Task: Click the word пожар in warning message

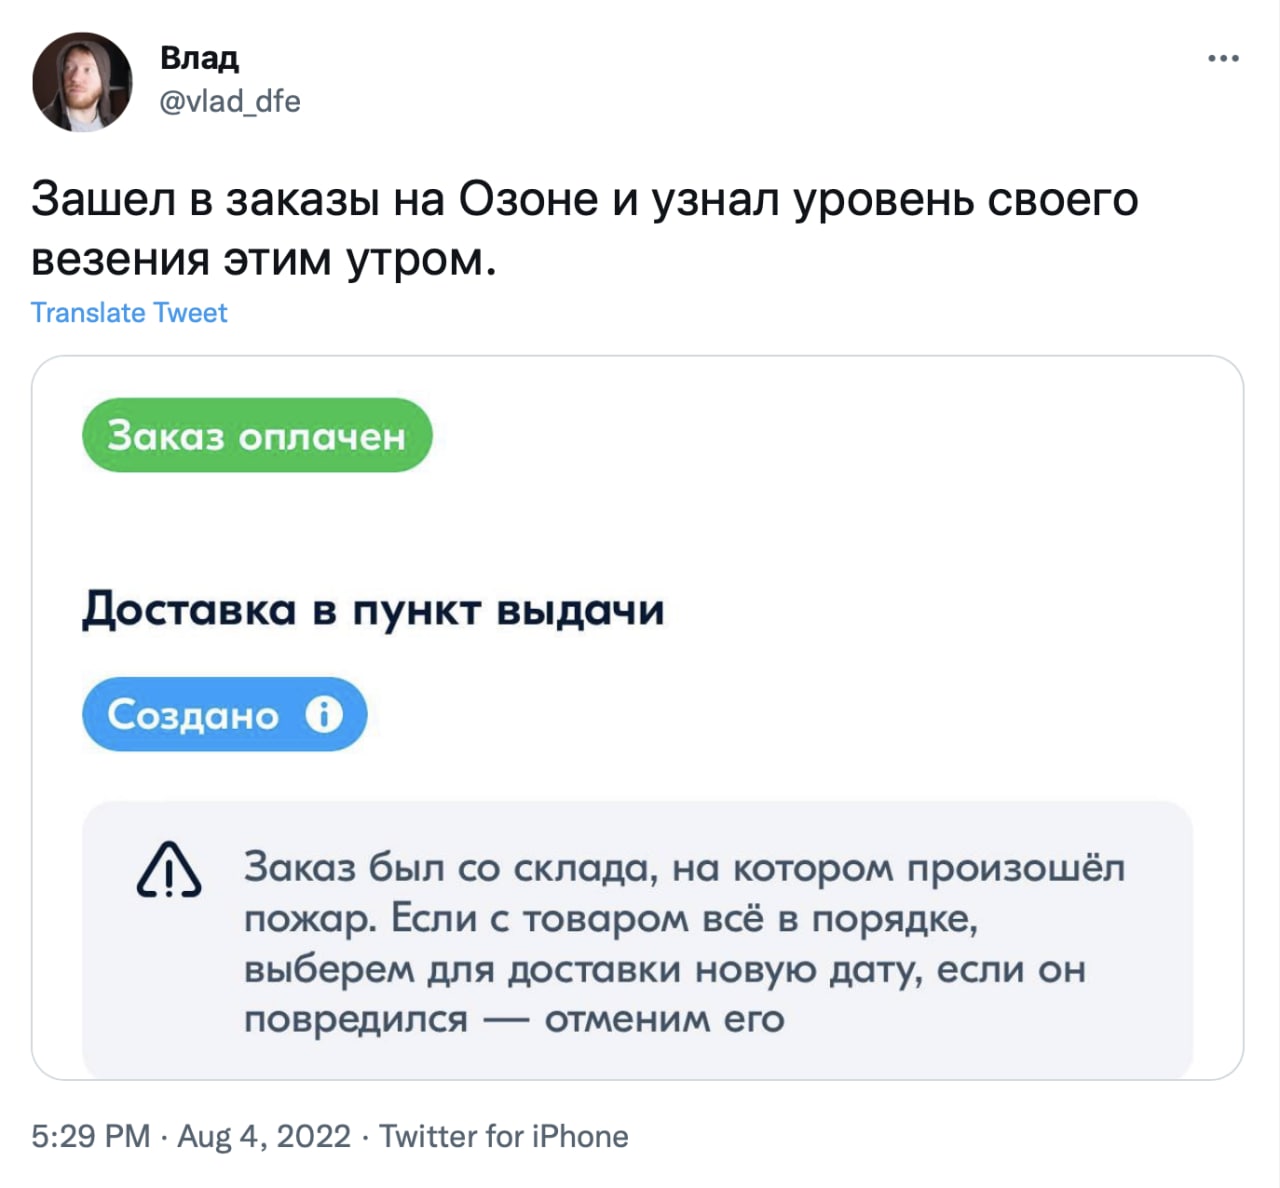Action: [309, 918]
